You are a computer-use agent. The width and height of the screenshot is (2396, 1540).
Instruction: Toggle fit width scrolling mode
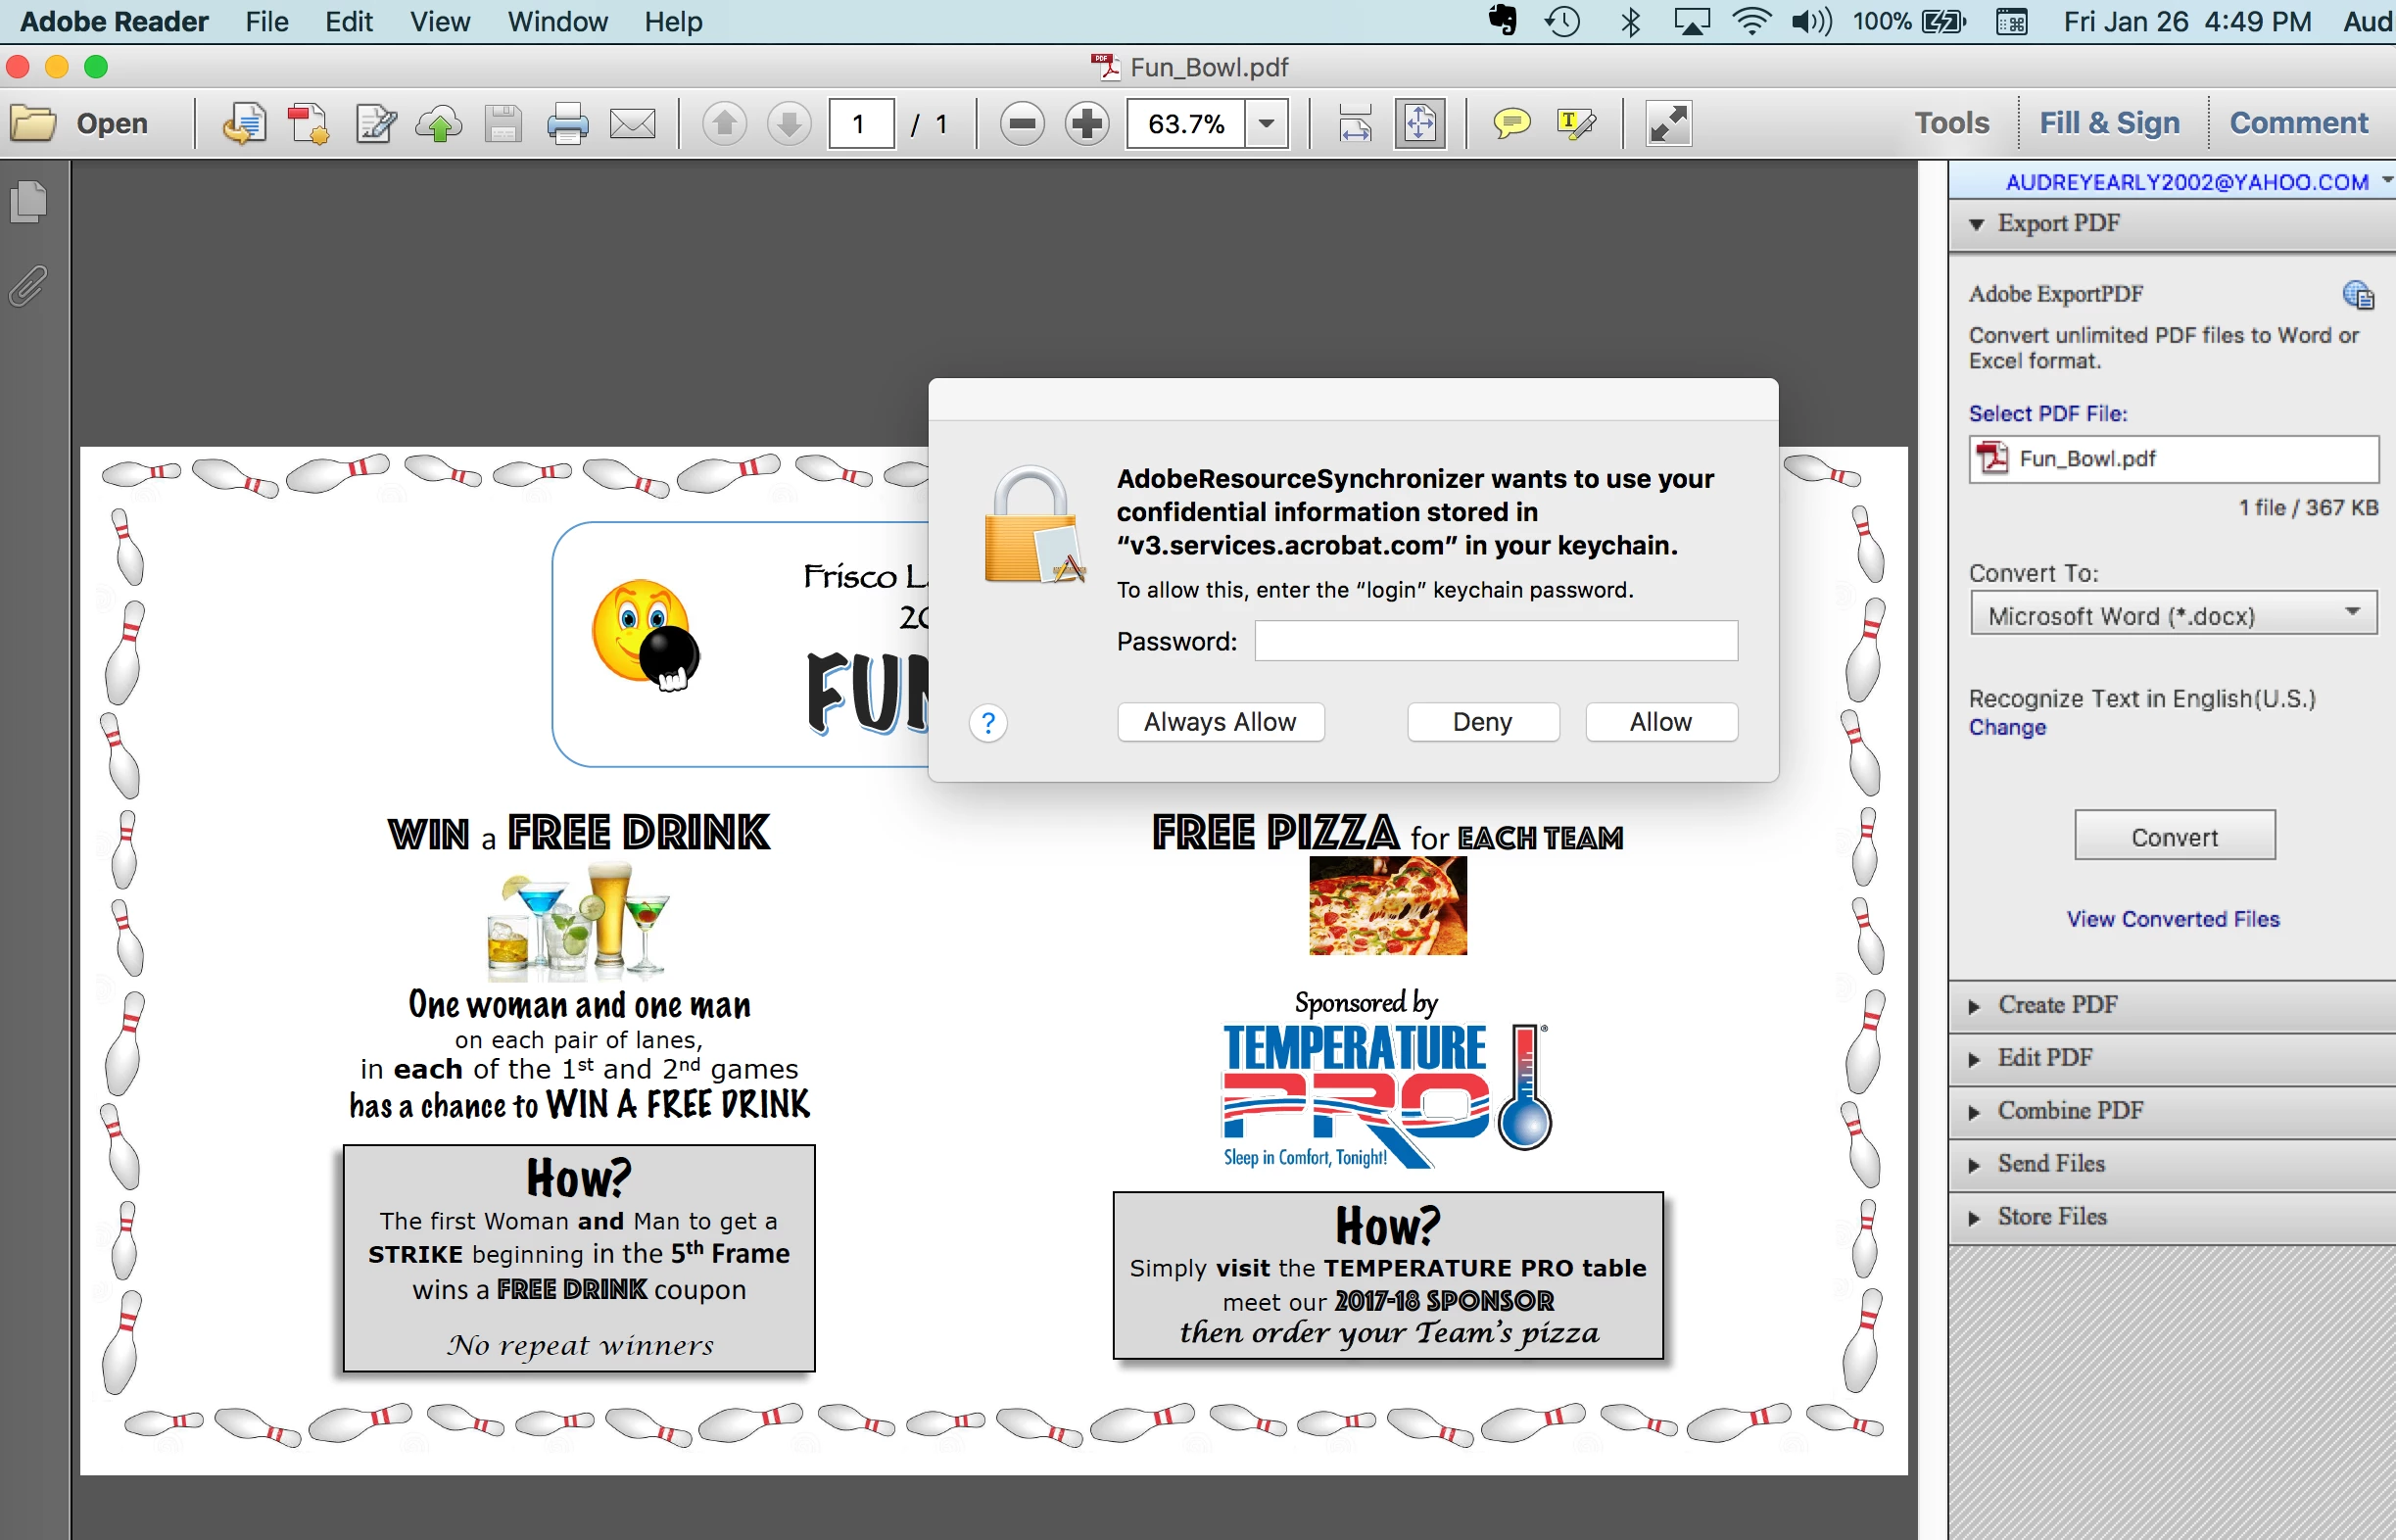point(1355,124)
